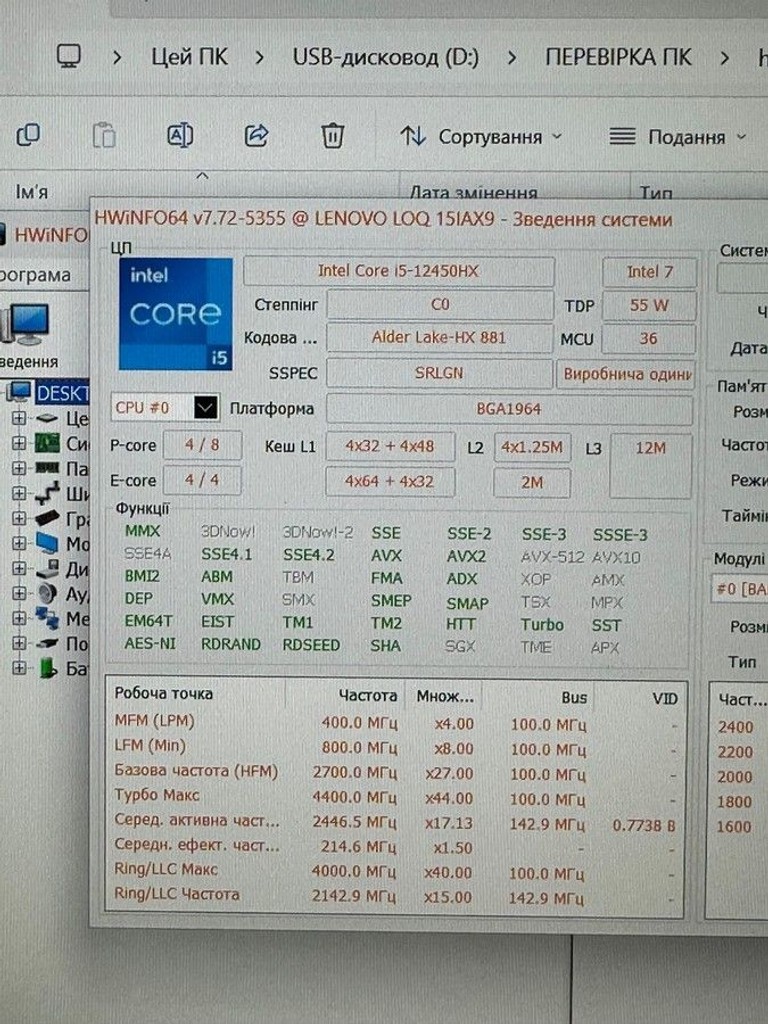The image size is (768, 1024).
Task: Click the HWiNFO summary computer icon
Action: pos(25,324)
